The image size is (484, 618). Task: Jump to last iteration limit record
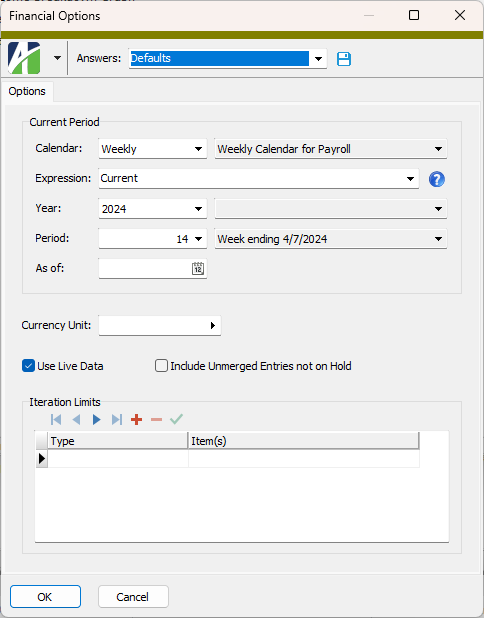pyautogui.click(x=117, y=419)
